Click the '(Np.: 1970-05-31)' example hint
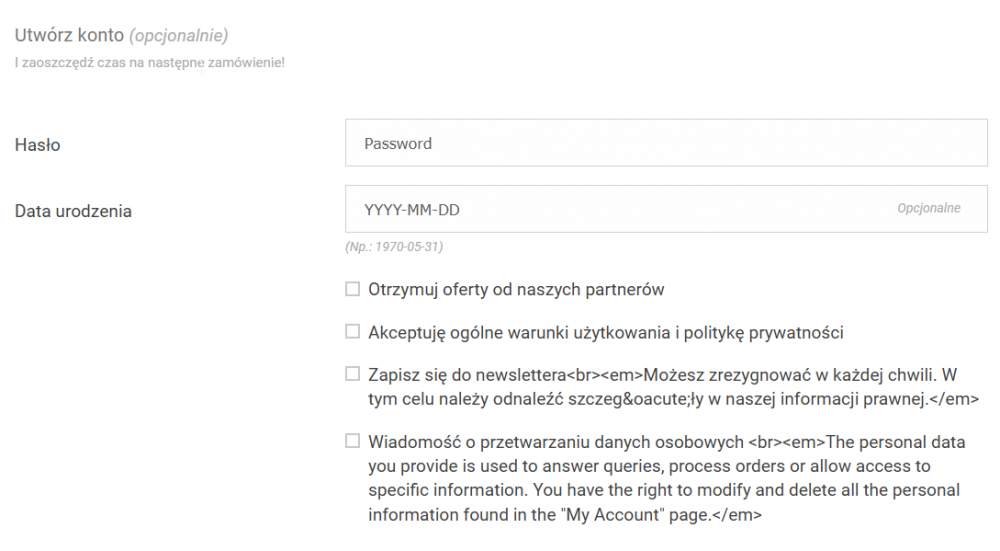The image size is (1000, 551). [394, 247]
